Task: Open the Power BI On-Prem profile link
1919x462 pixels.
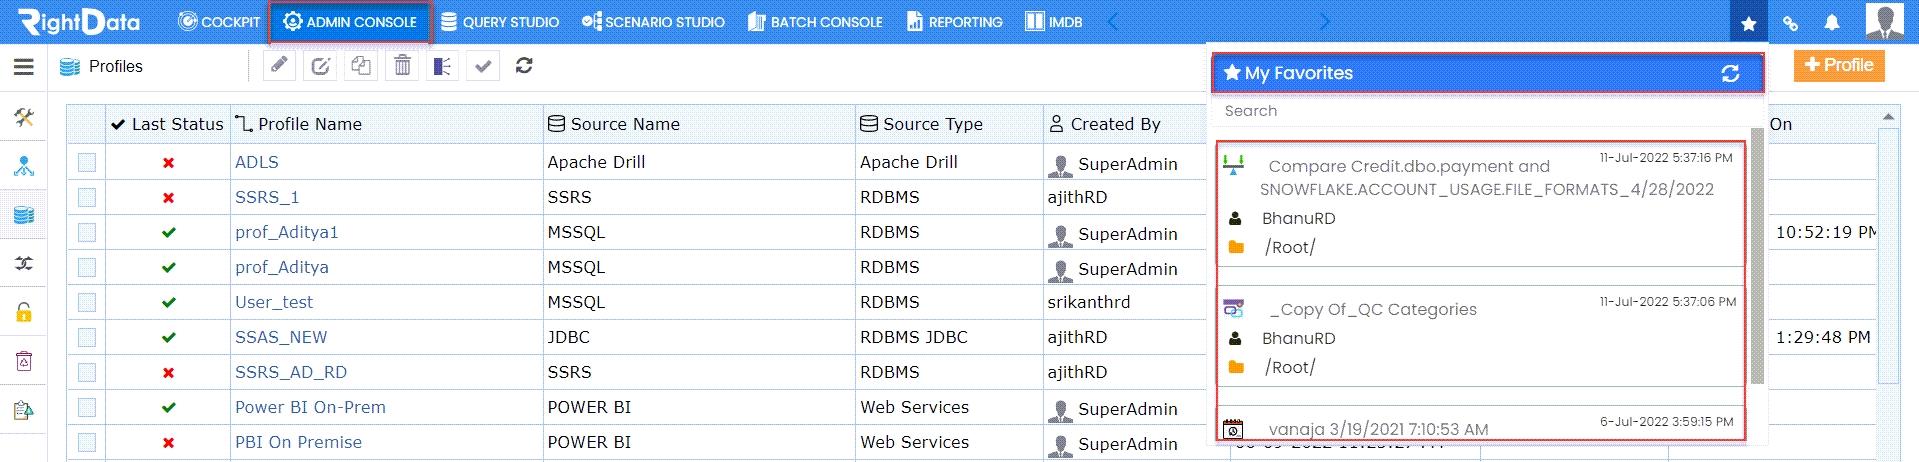Action: point(310,407)
